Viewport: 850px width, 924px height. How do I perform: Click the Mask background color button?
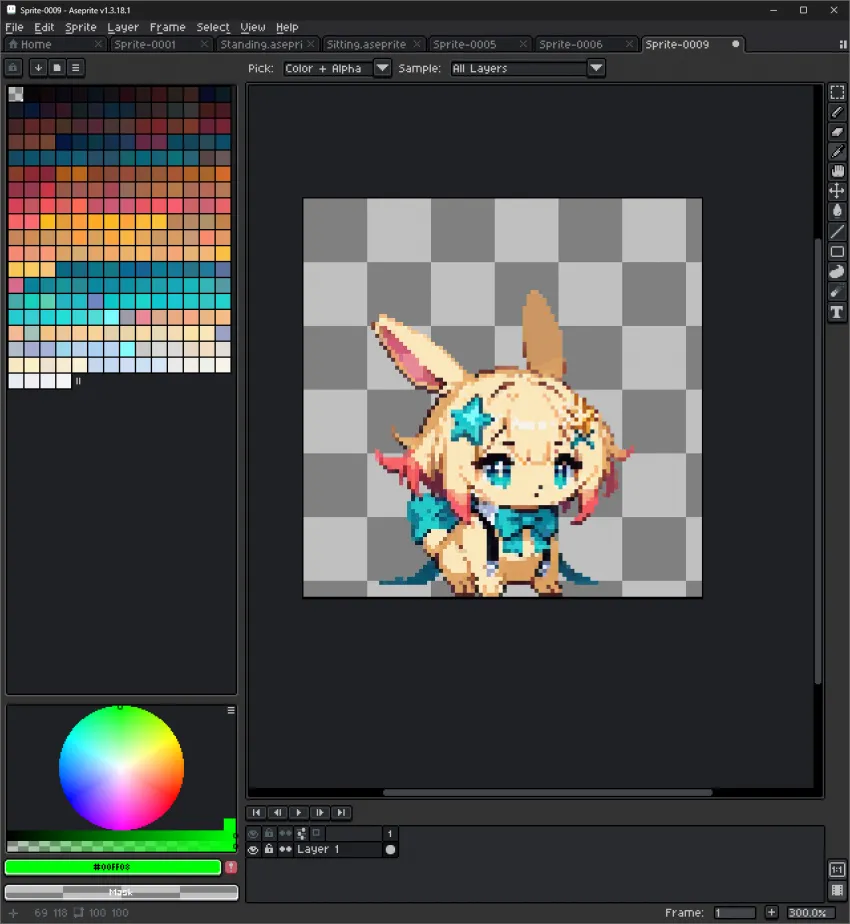point(121,892)
